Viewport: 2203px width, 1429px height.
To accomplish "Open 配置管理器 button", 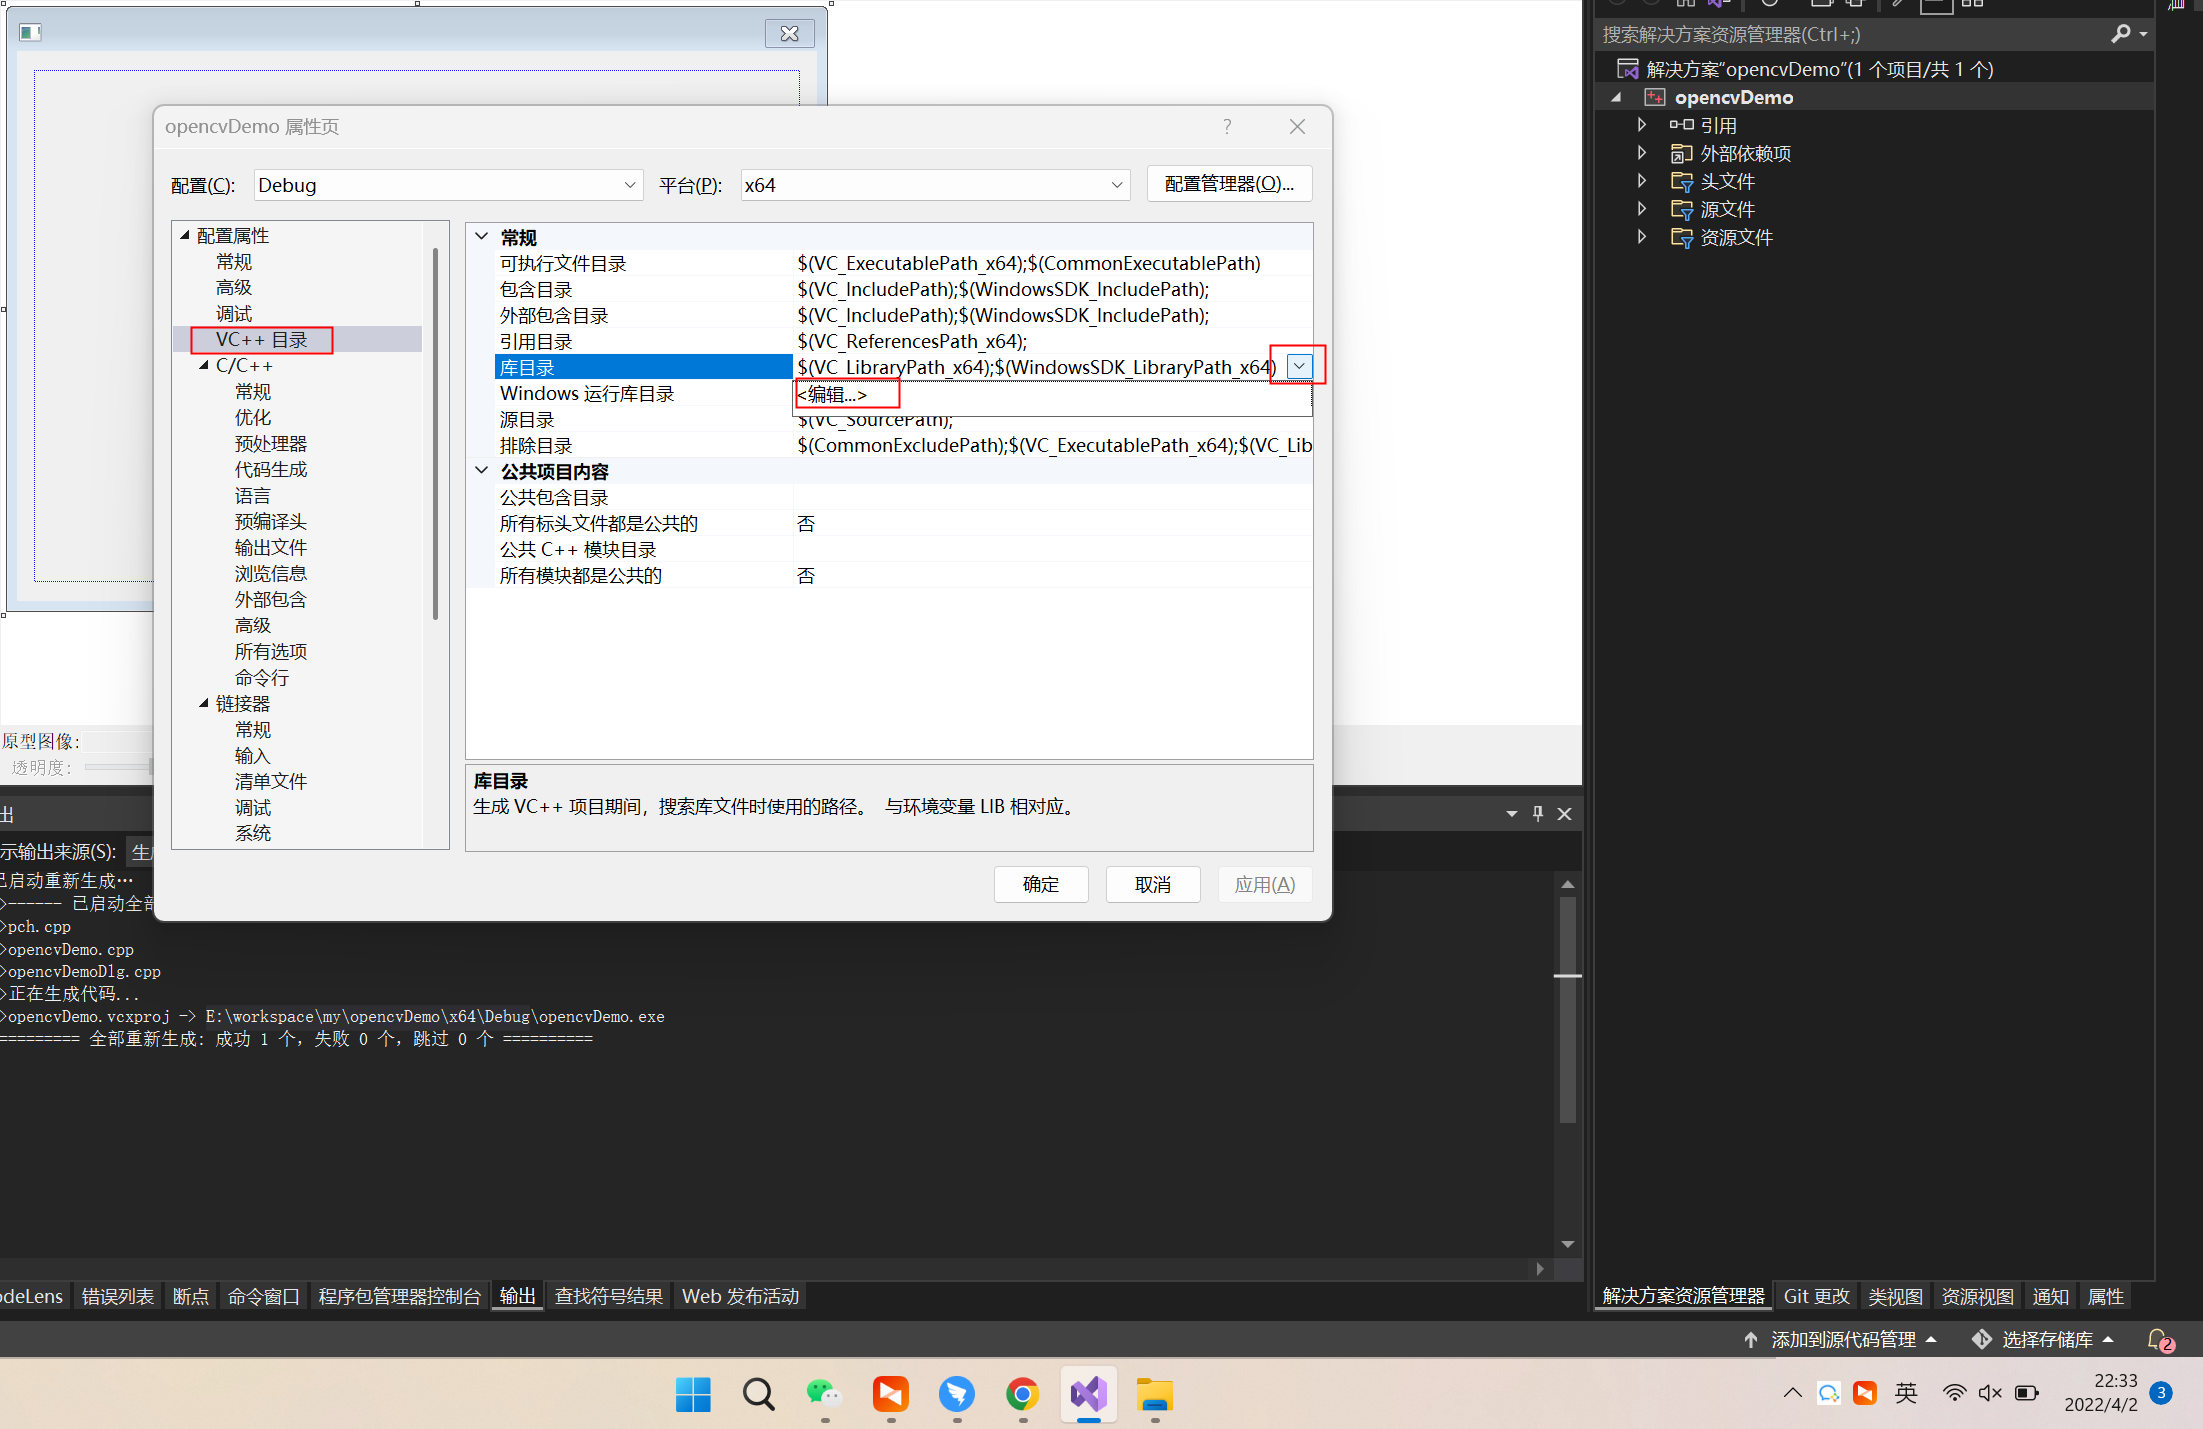I will pyautogui.click(x=1229, y=184).
